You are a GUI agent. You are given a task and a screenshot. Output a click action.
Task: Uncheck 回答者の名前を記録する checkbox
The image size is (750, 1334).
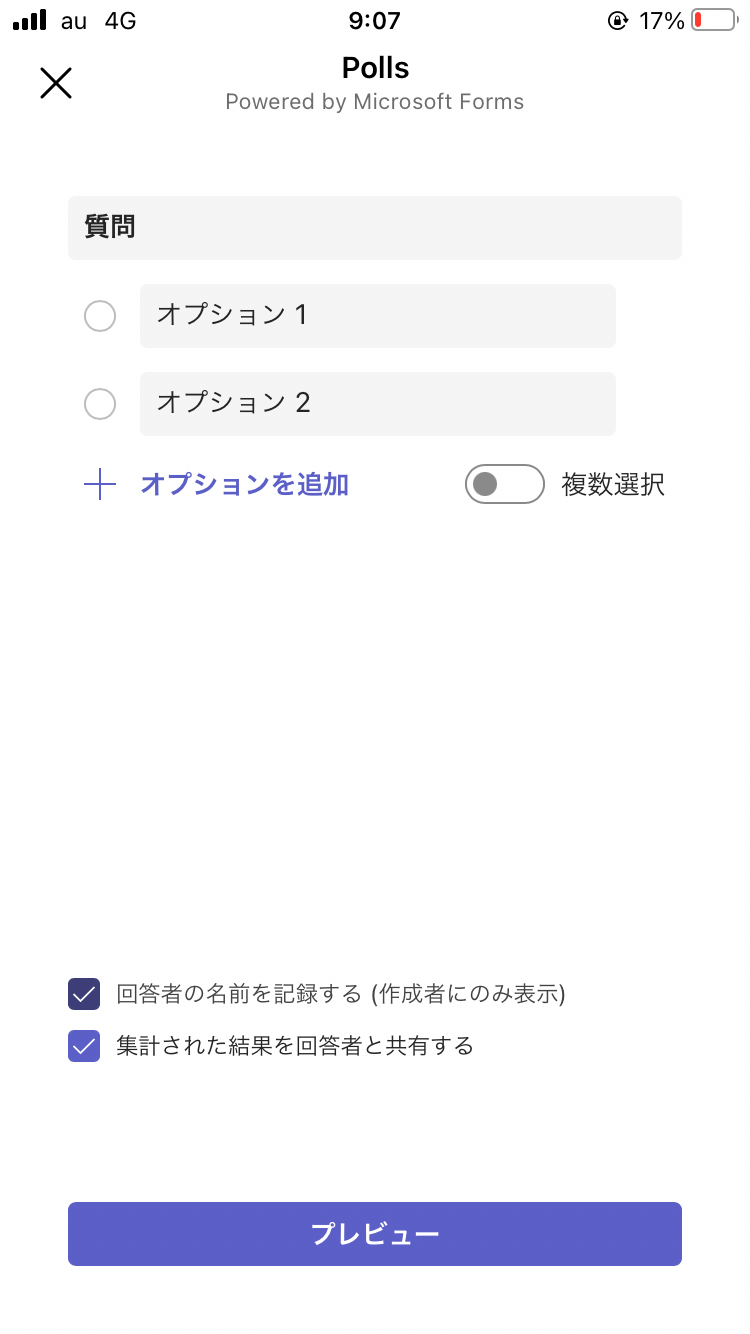tap(84, 994)
